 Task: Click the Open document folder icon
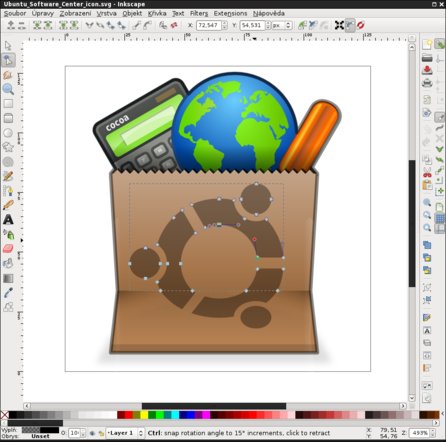click(427, 58)
